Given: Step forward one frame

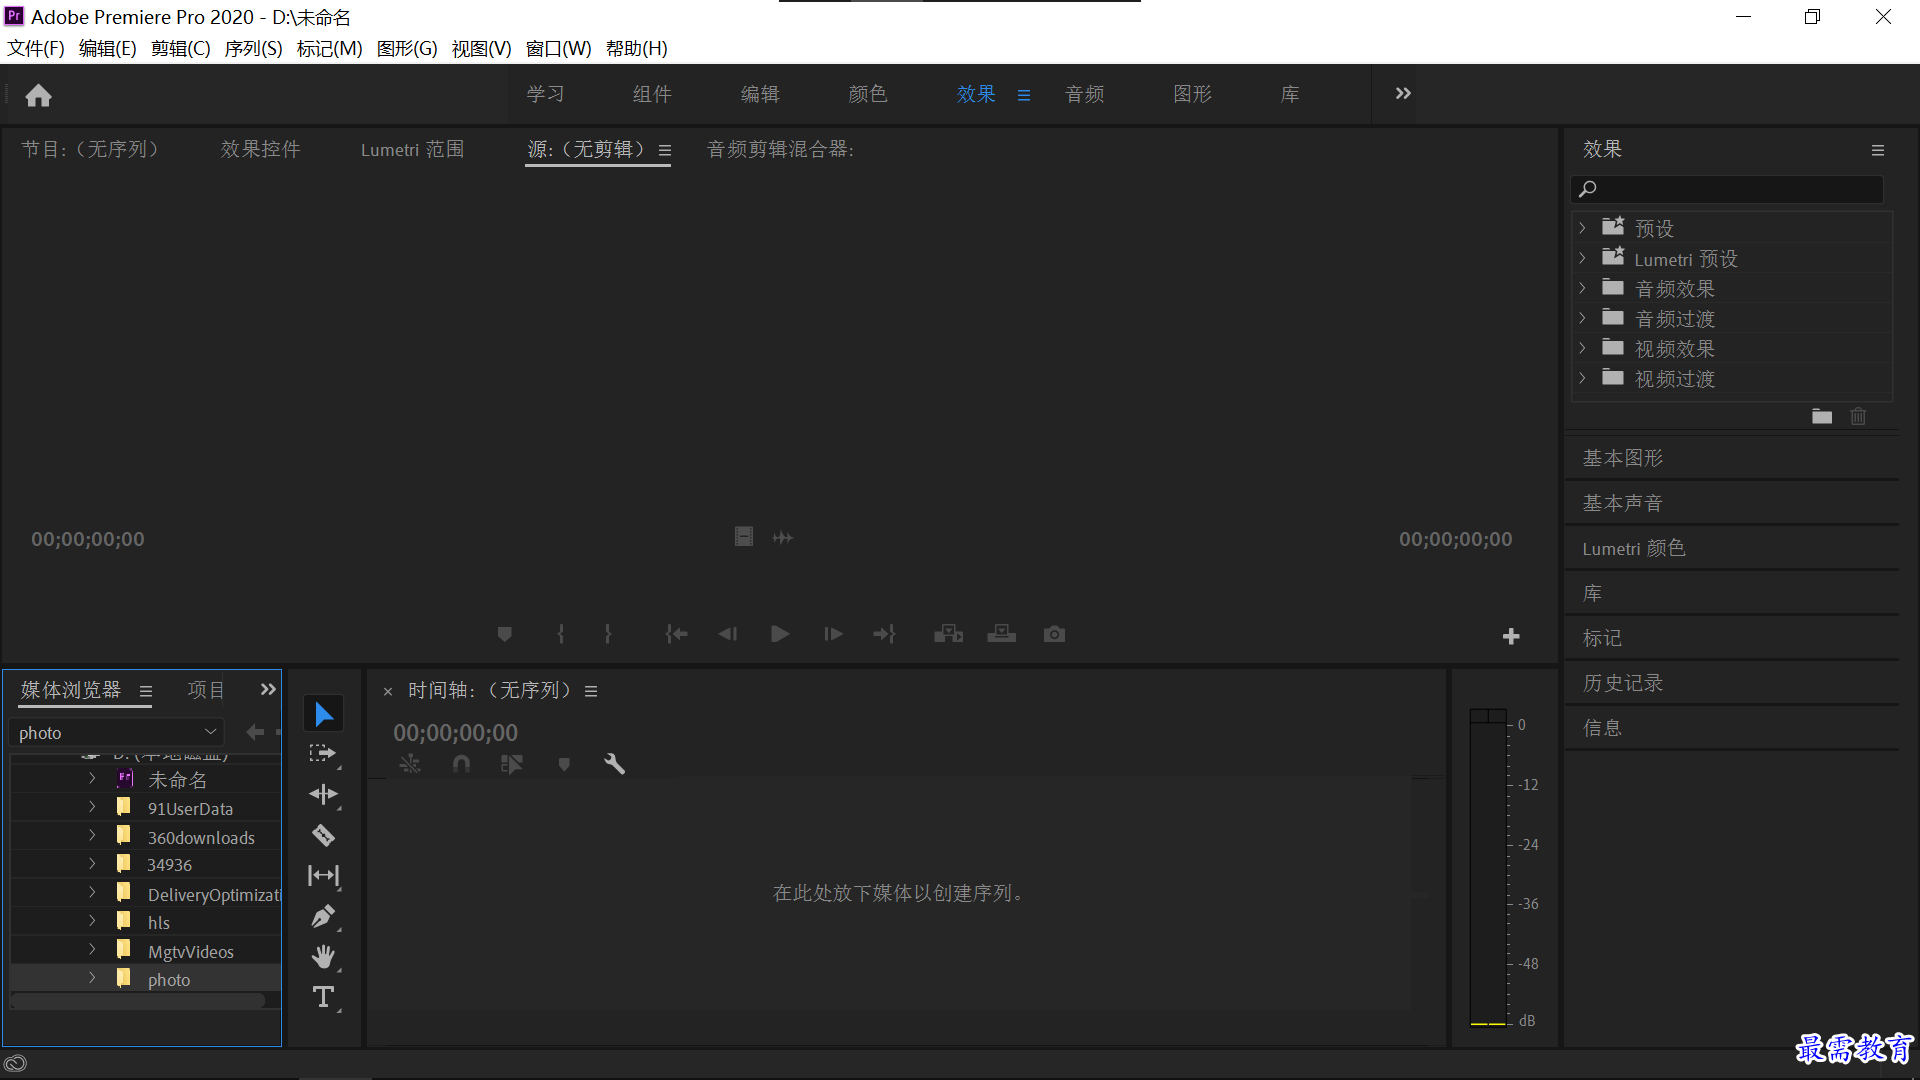Looking at the screenshot, I should 833,634.
